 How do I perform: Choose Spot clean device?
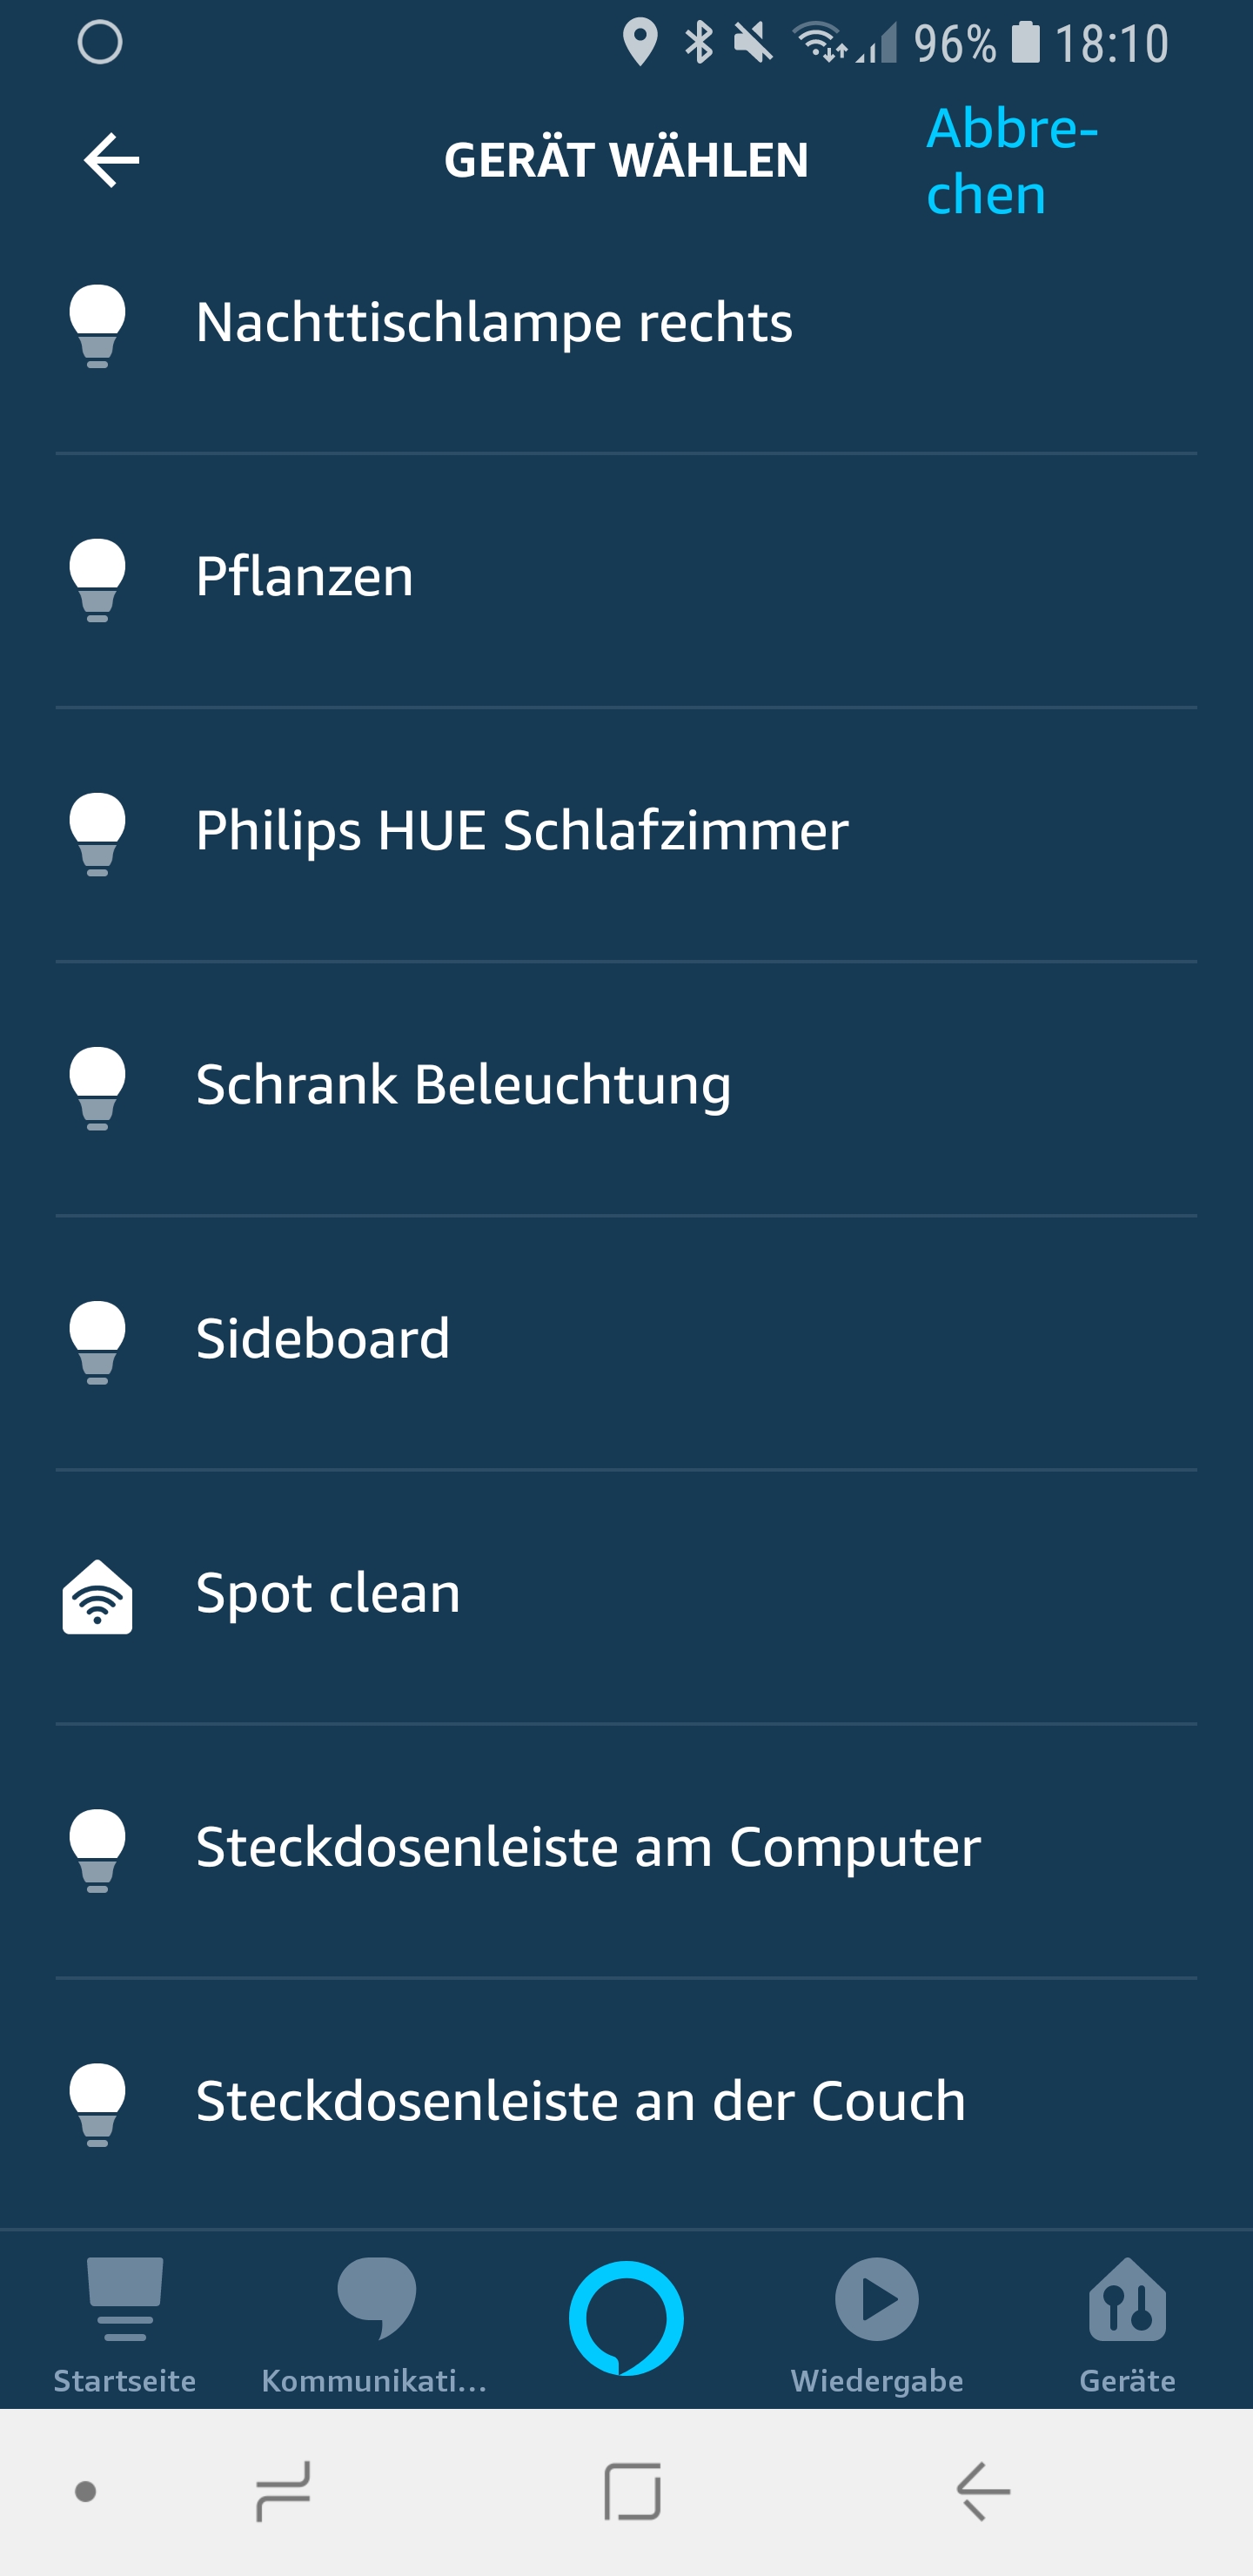[x=328, y=1593]
